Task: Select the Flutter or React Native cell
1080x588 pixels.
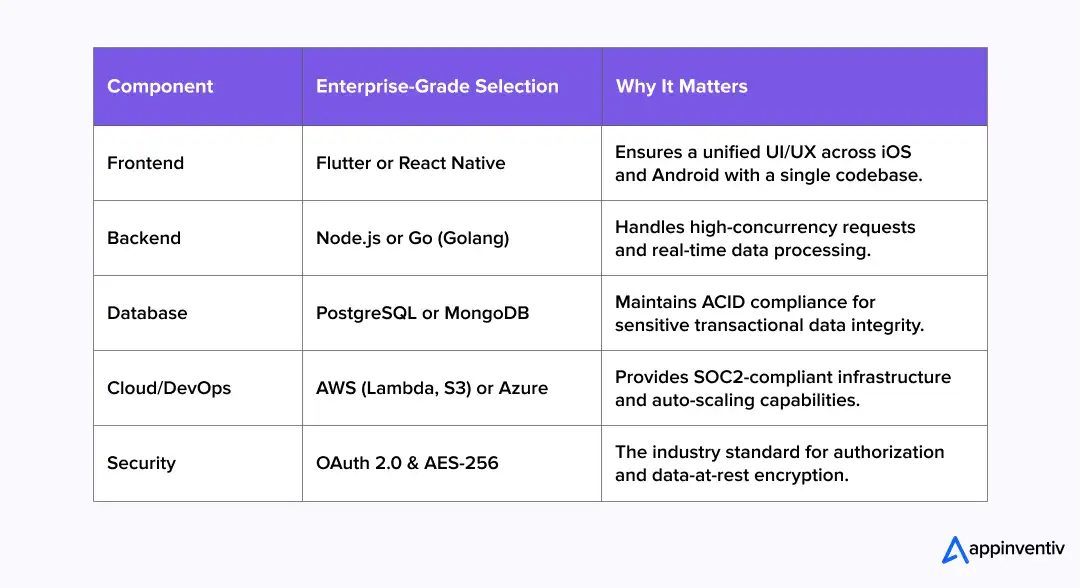Action: tap(410, 163)
